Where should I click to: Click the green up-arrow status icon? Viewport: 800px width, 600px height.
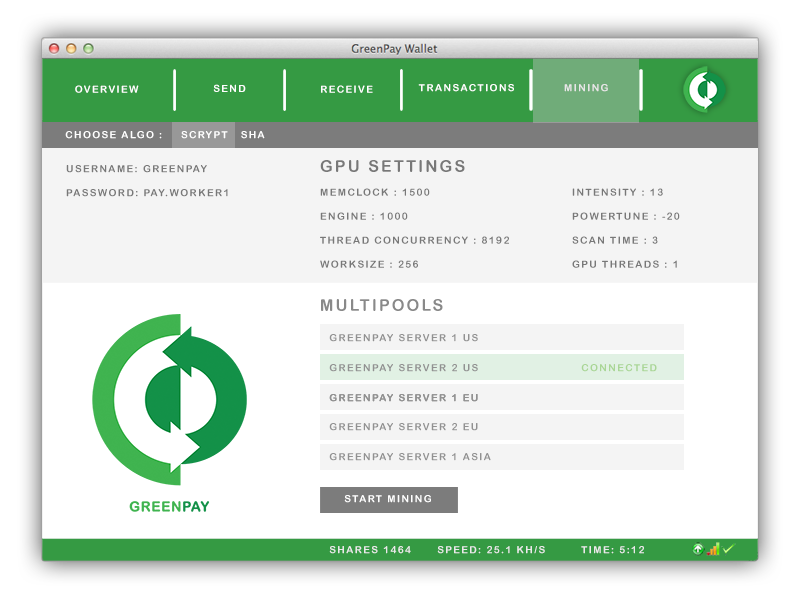698,549
